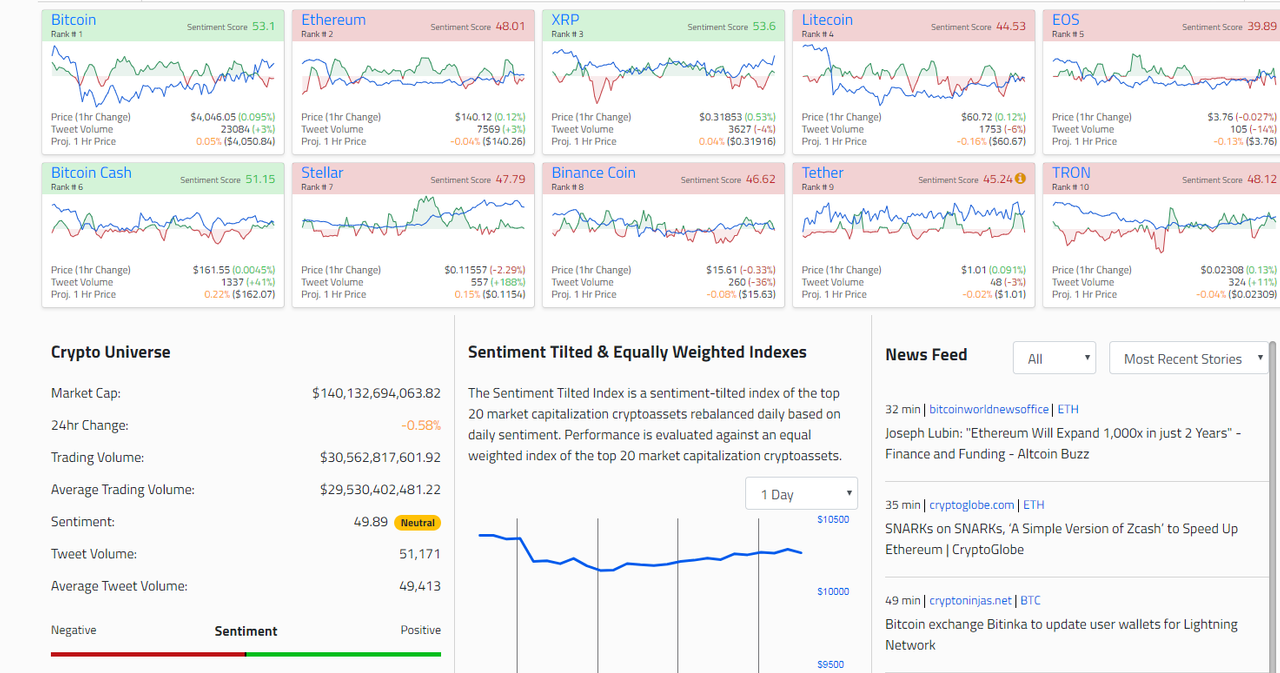Click the Neutral sentiment badge

coord(417,522)
